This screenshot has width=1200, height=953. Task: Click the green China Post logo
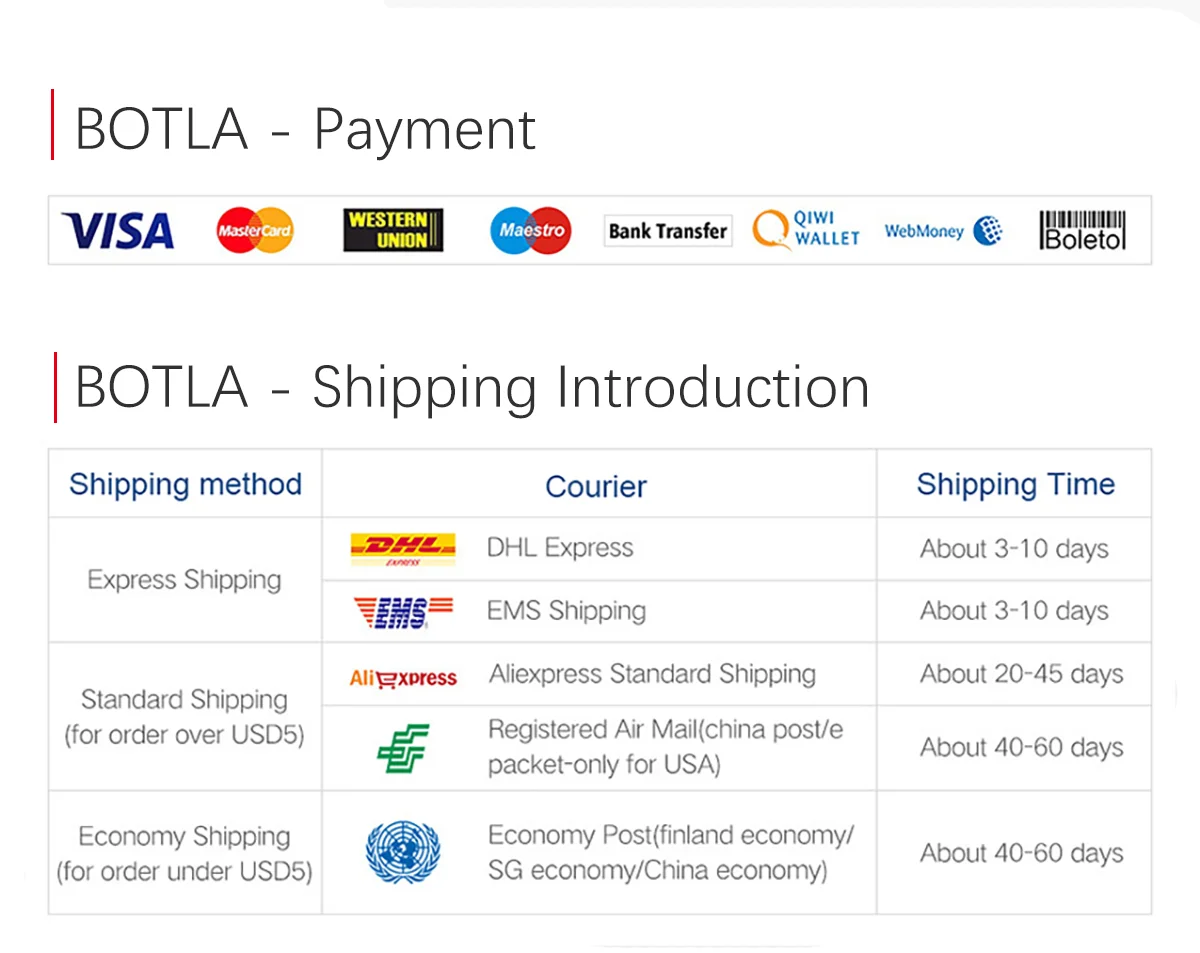403,748
